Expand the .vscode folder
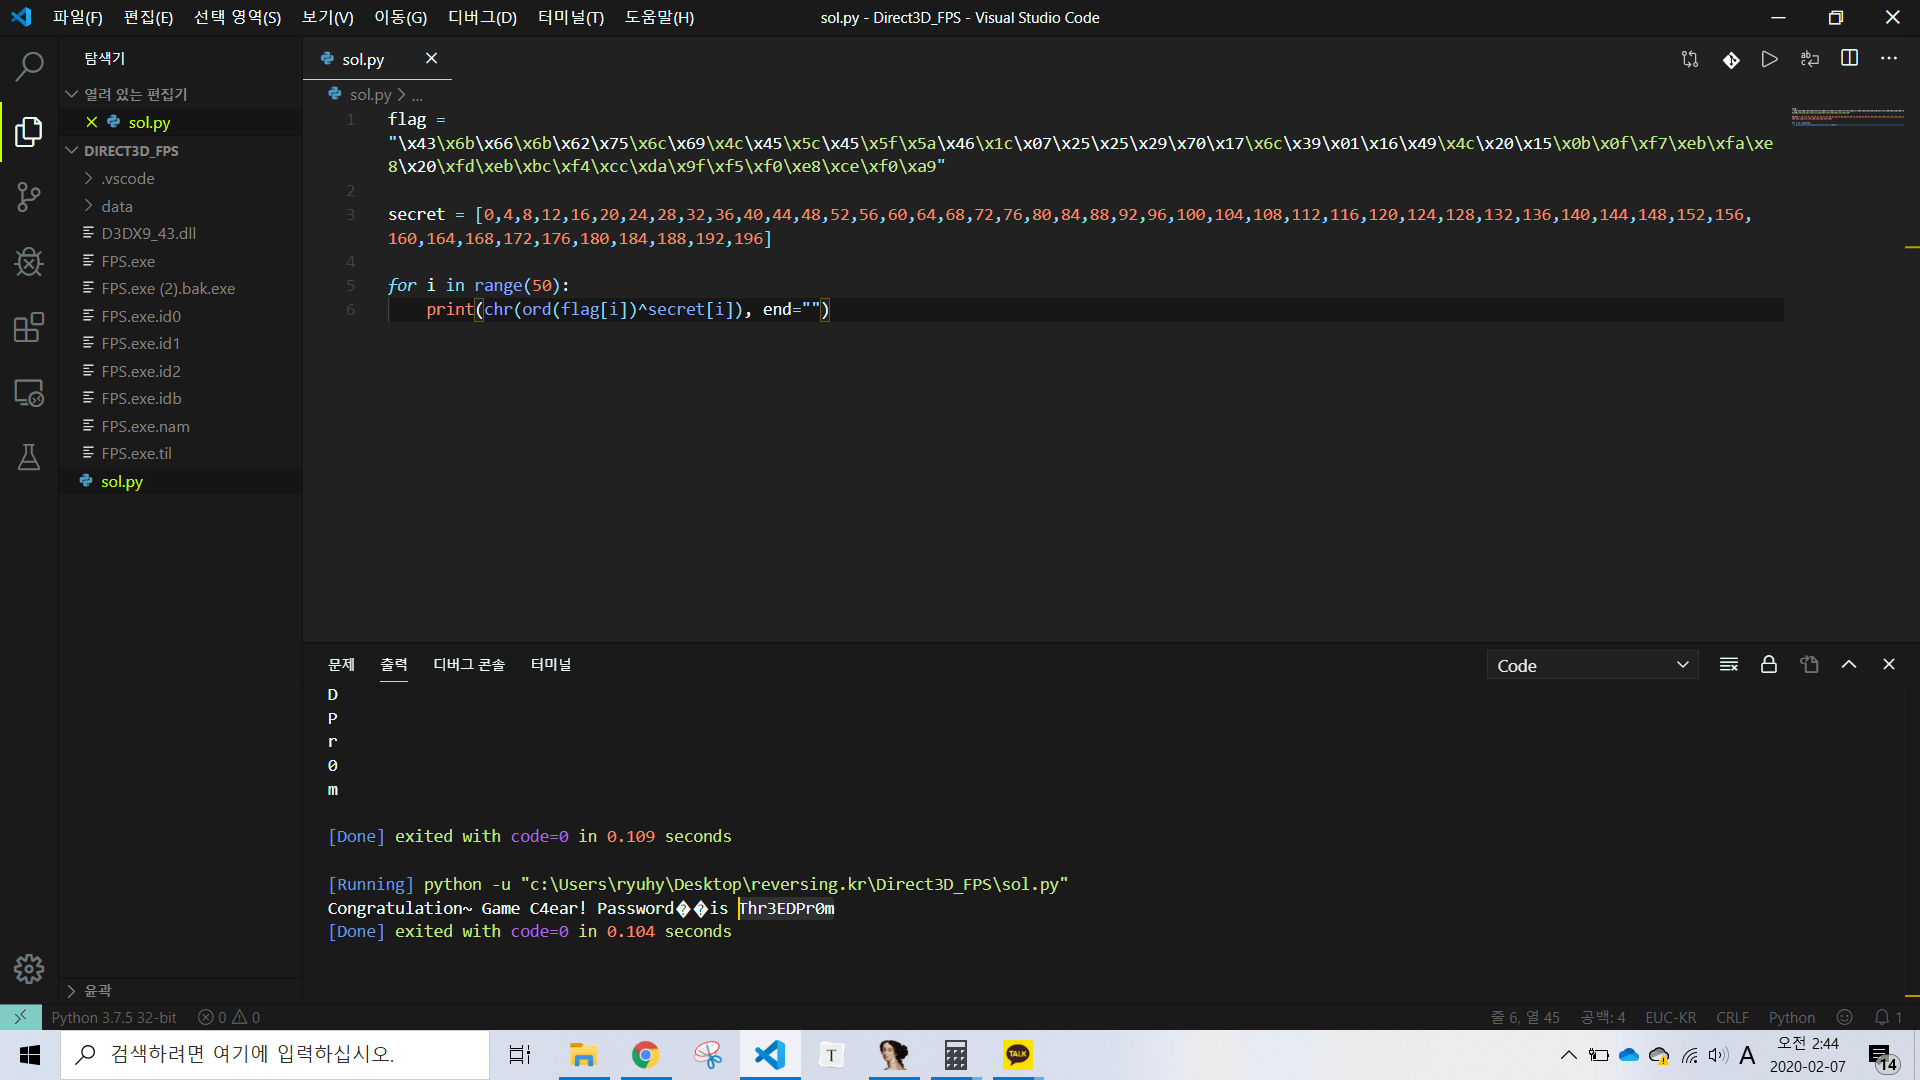The image size is (1920, 1080). pos(128,178)
